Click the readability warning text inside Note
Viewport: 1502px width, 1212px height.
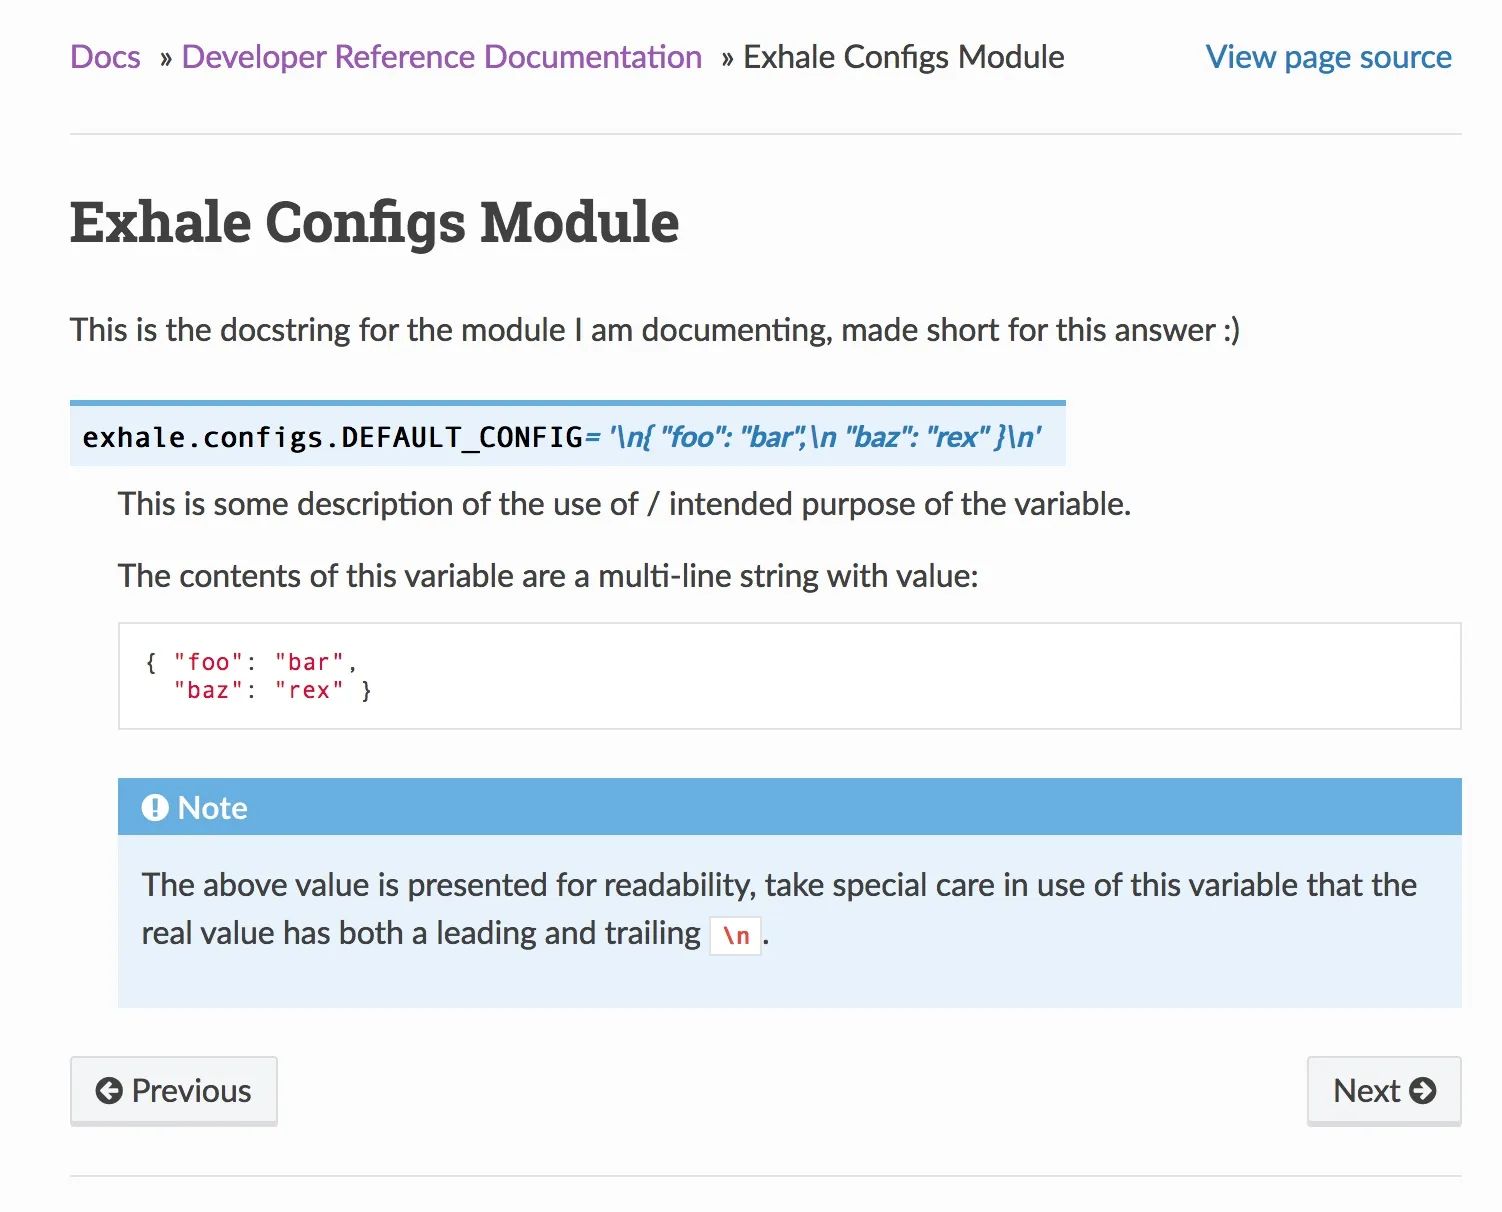(778, 886)
